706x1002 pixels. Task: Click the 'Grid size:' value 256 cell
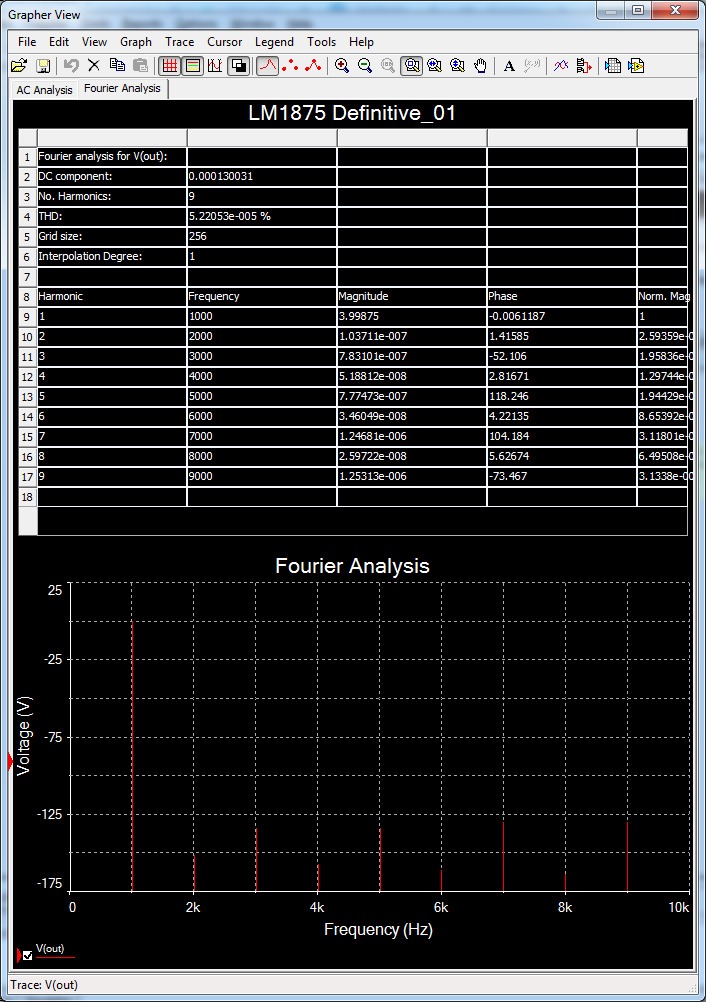(x=261, y=236)
